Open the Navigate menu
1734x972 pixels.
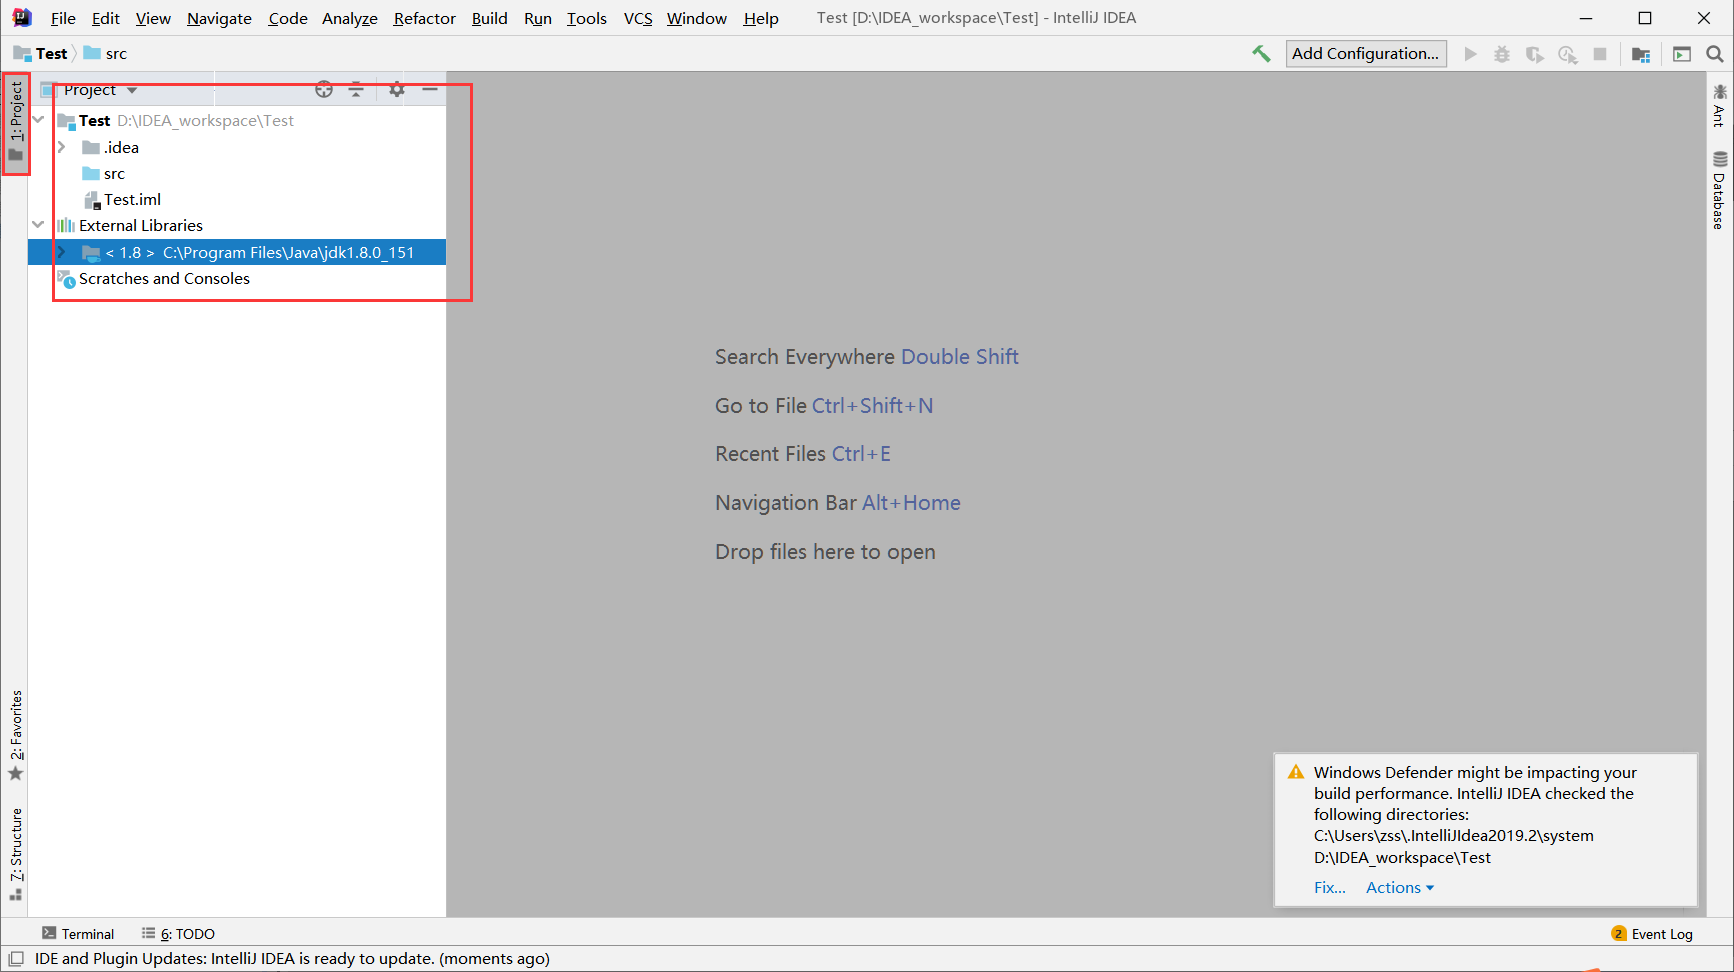(219, 18)
